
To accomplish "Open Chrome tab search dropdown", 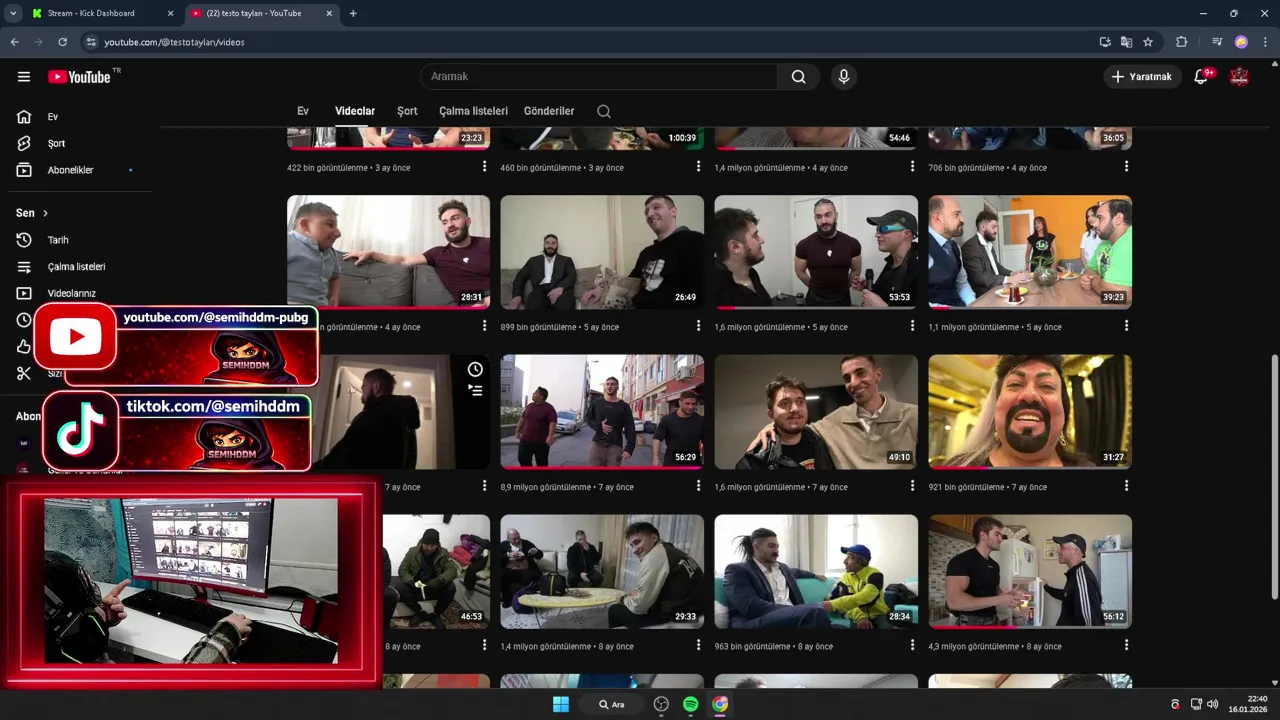I will tap(13, 13).
